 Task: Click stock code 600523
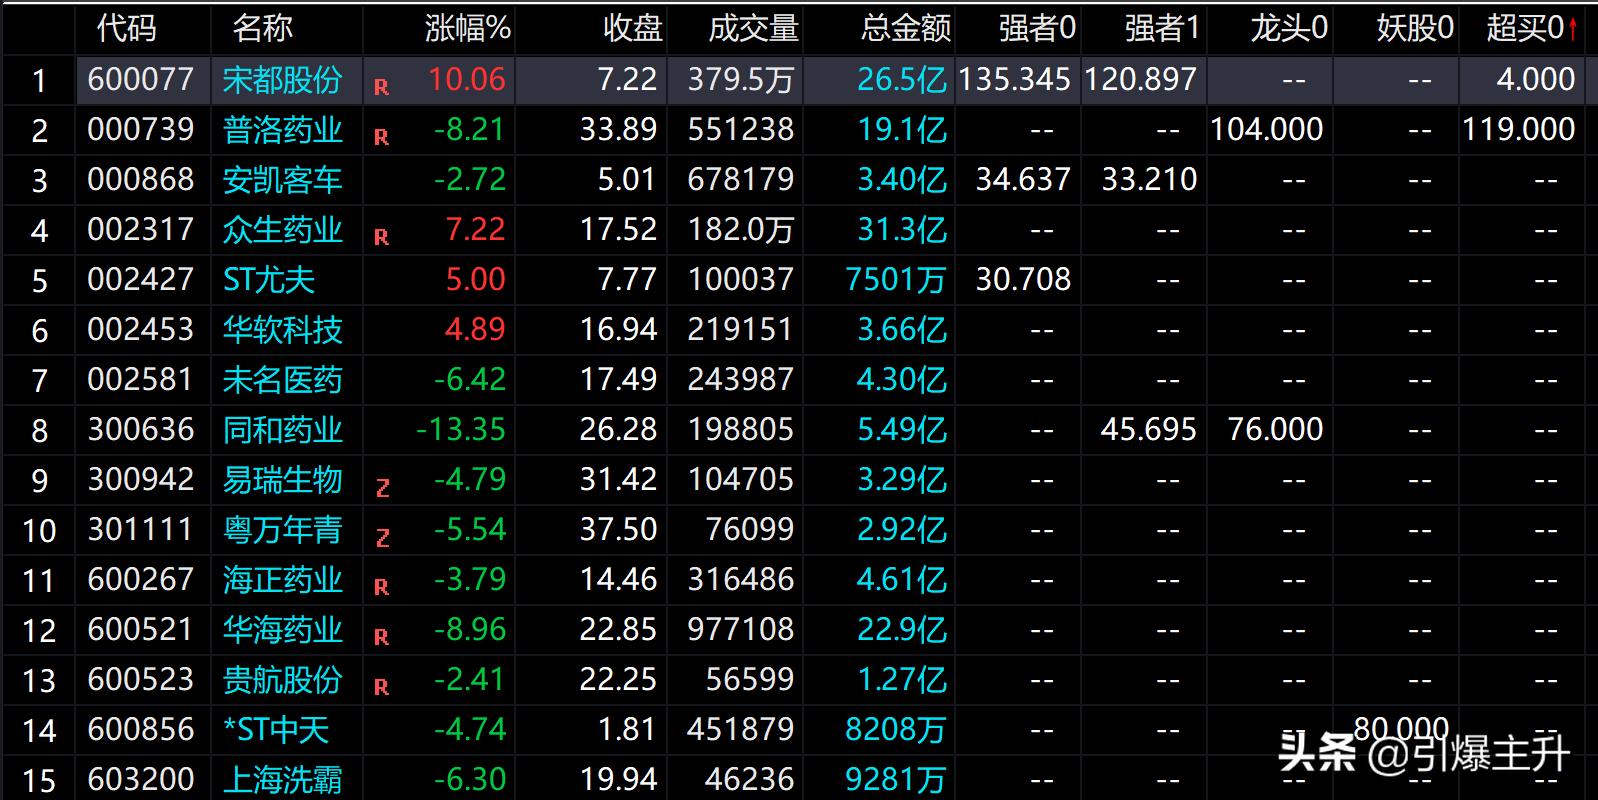141,679
